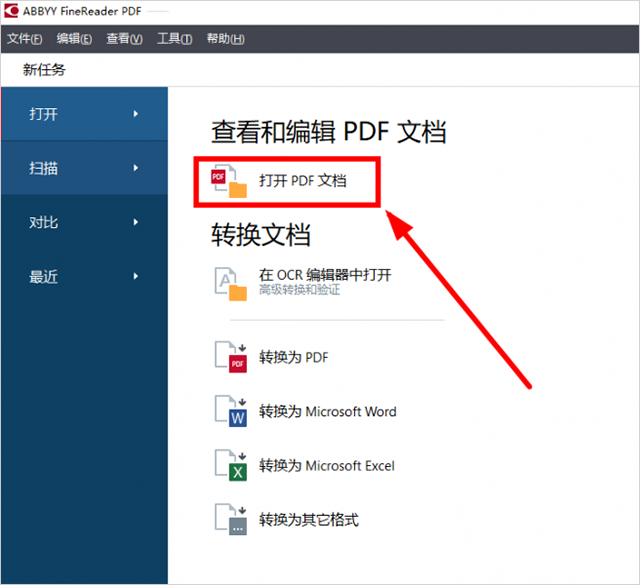Click the ABBYY FineReader PDF window title
The image size is (640, 585).
click(82, 11)
